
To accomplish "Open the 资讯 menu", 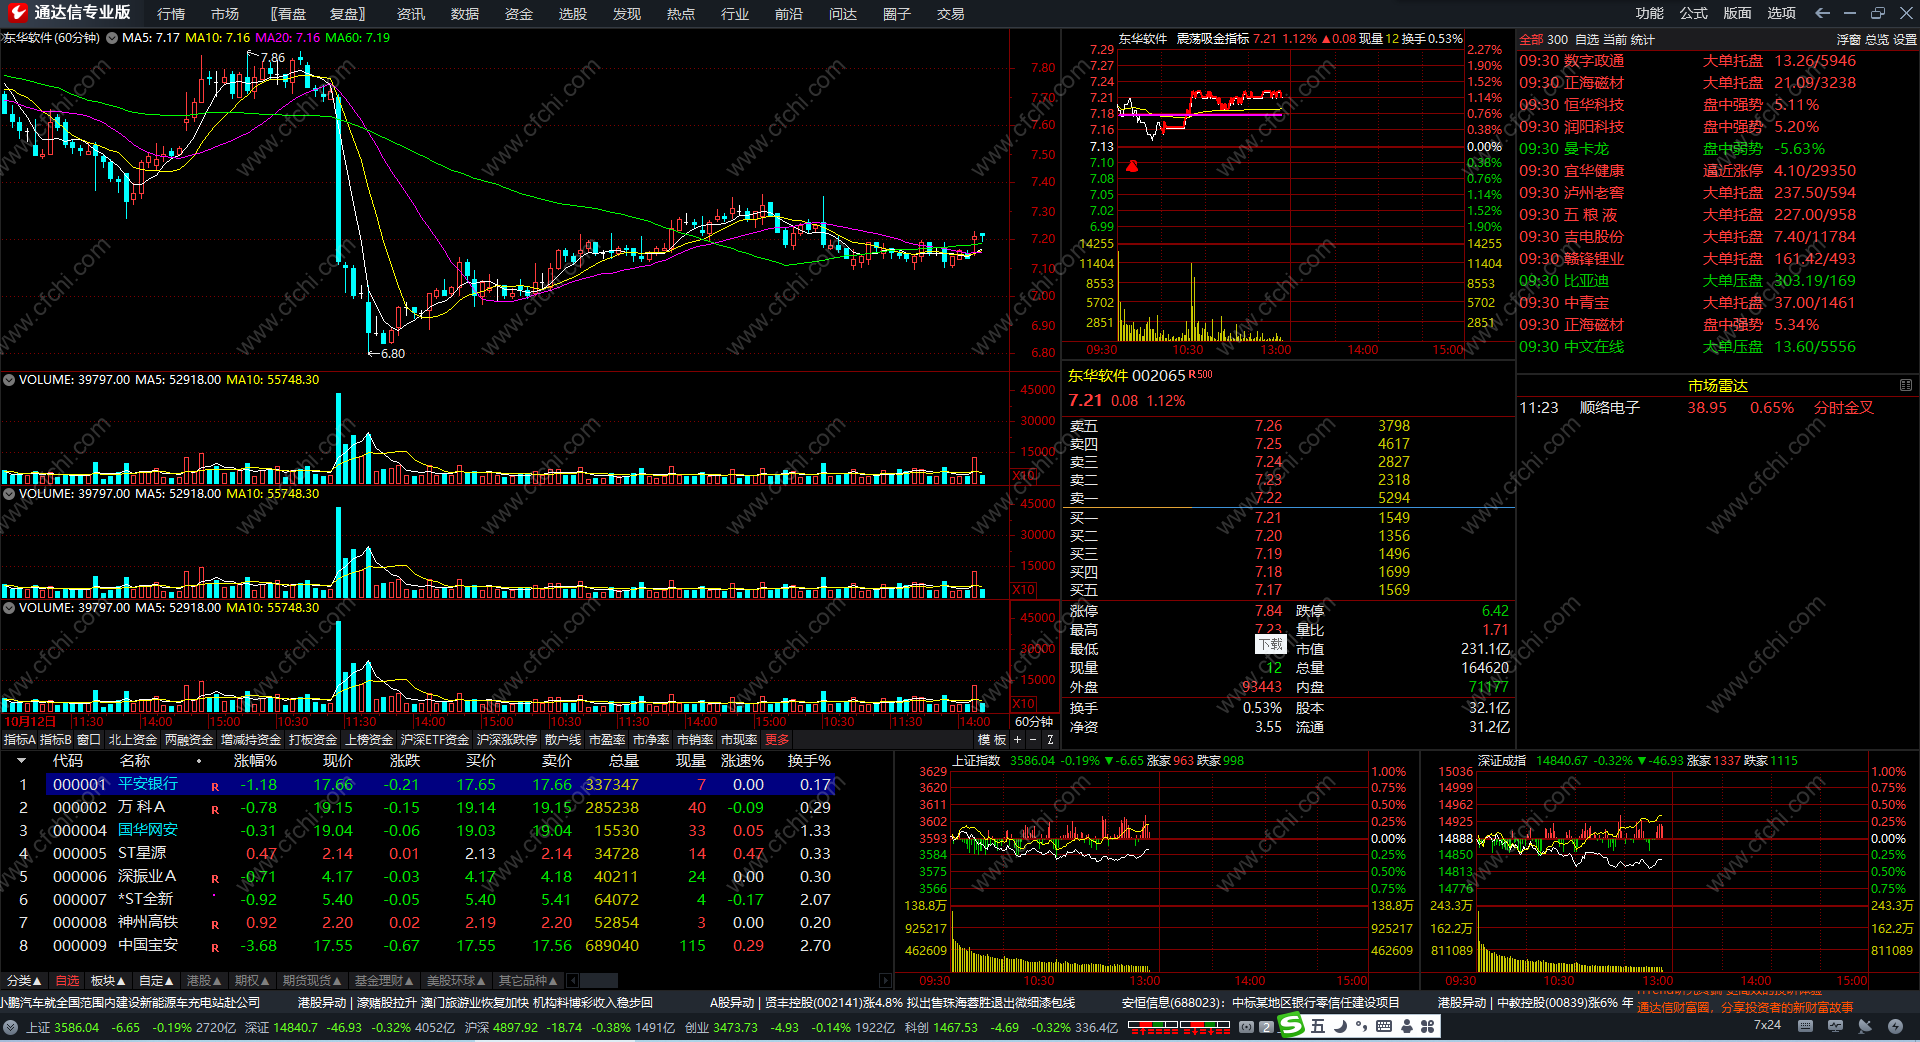I will 411,14.
